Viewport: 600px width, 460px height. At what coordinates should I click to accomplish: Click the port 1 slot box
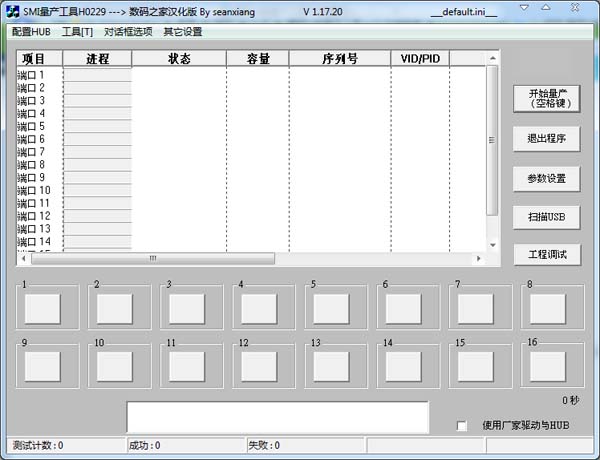point(42,309)
